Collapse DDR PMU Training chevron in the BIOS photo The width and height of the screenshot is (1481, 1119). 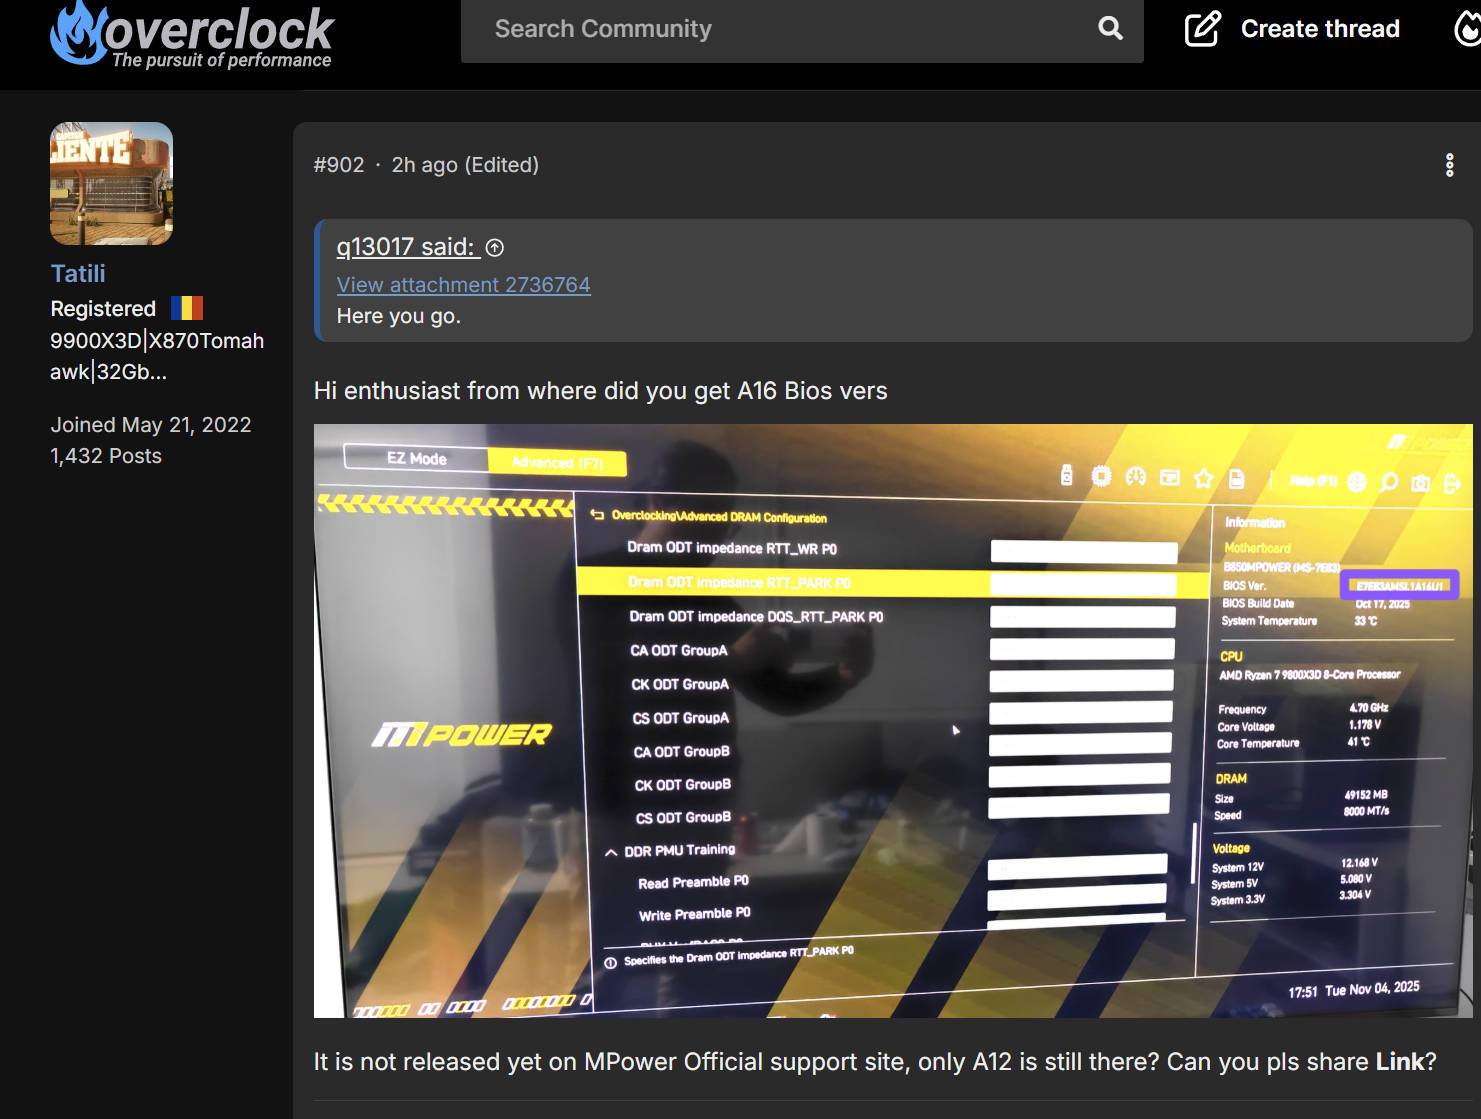pyautogui.click(x=611, y=853)
